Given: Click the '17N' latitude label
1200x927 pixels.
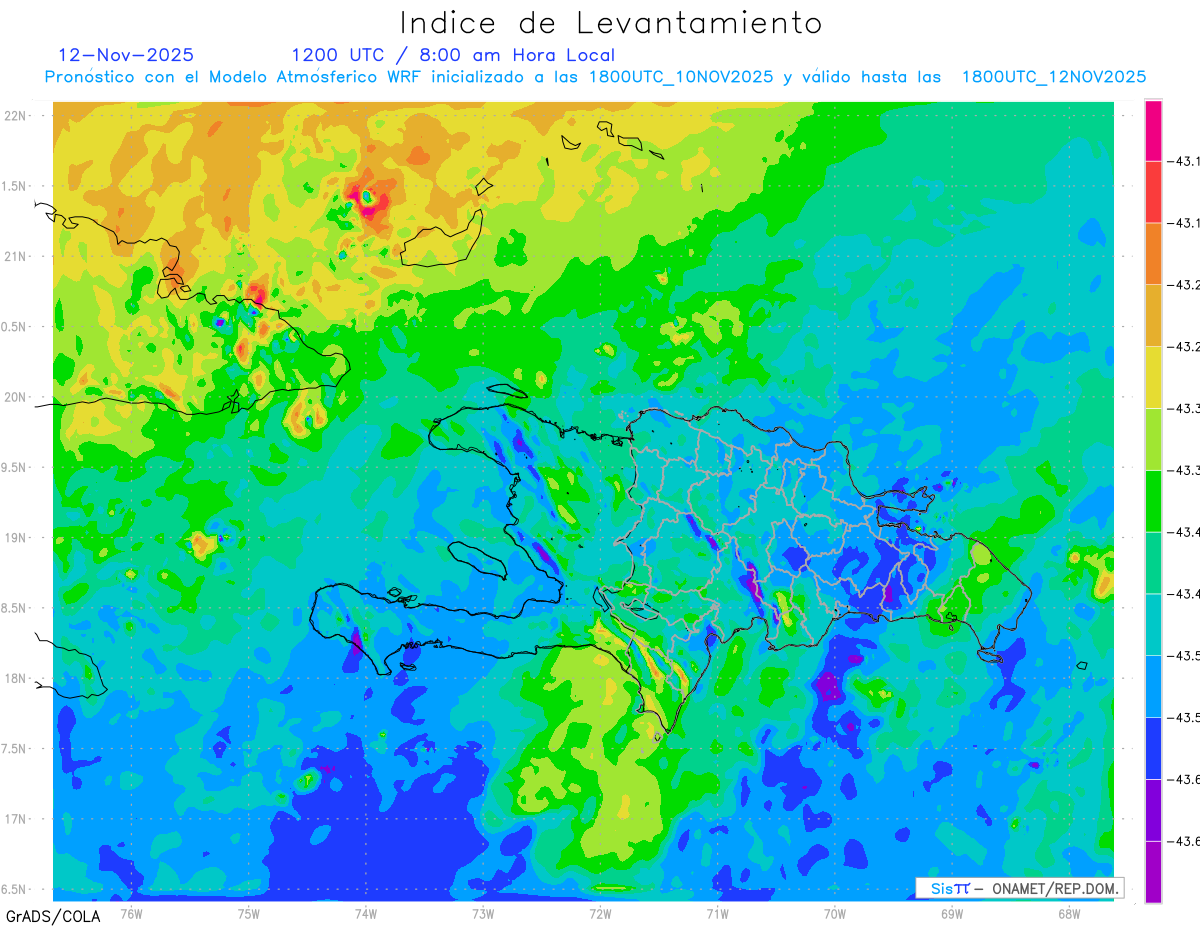Looking at the screenshot, I should [16, 819].
